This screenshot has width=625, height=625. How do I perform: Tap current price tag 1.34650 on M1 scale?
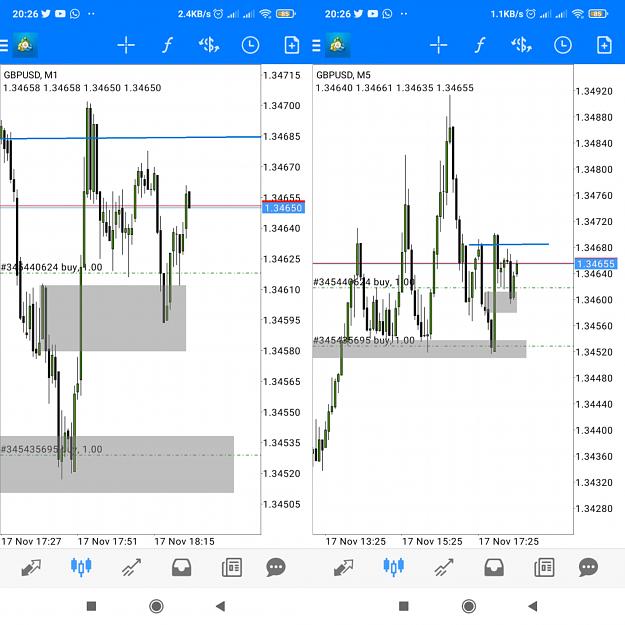pos(283,208)
